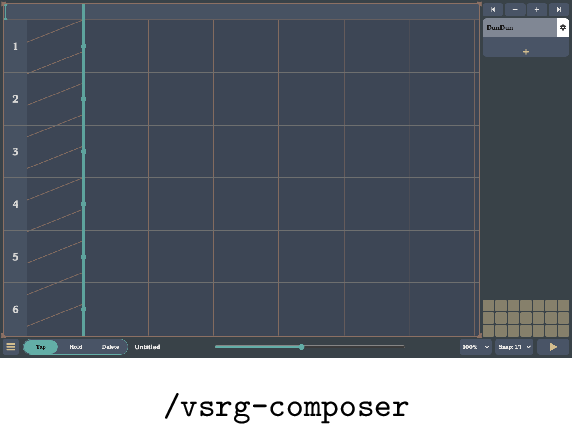
Task: Click the Untitled song name label
Action: (147, 347)
